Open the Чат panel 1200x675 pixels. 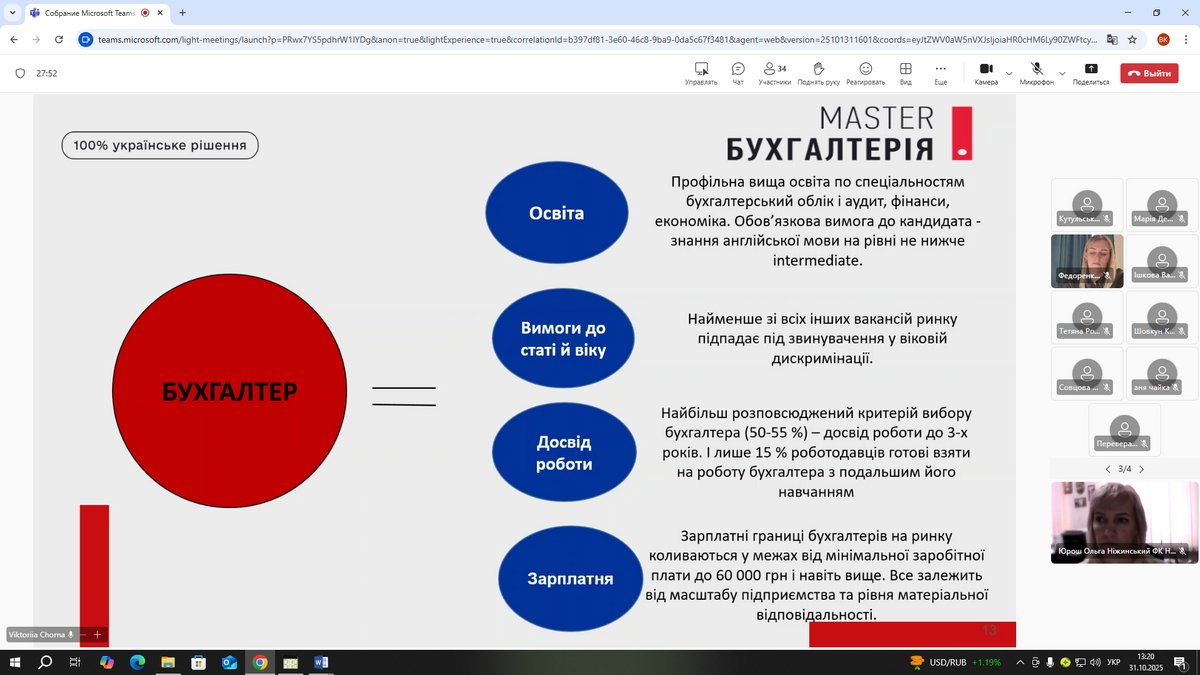point(738,72)
